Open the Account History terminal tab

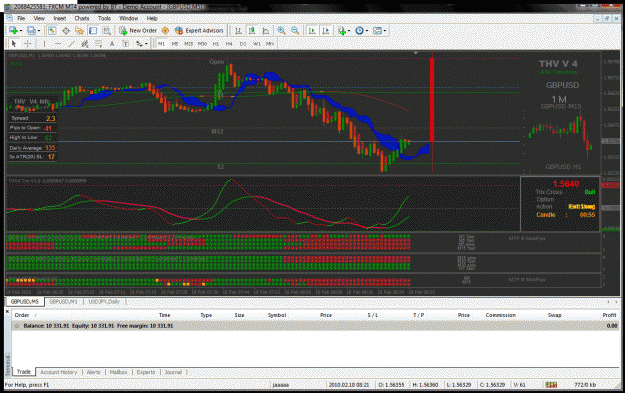pos(59,372)
